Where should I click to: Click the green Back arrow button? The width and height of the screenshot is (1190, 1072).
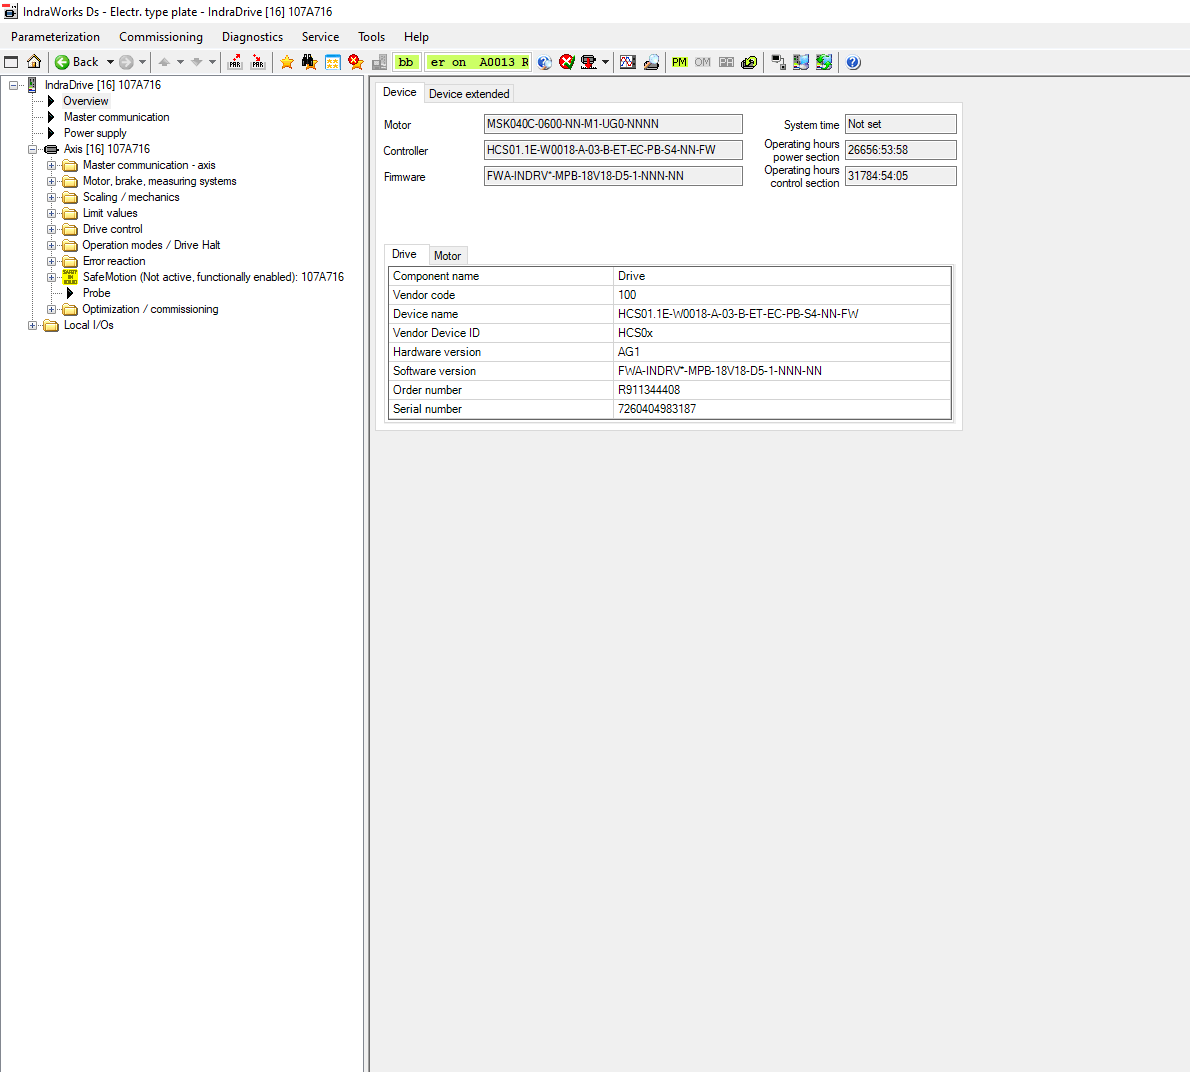coord(62,62)
